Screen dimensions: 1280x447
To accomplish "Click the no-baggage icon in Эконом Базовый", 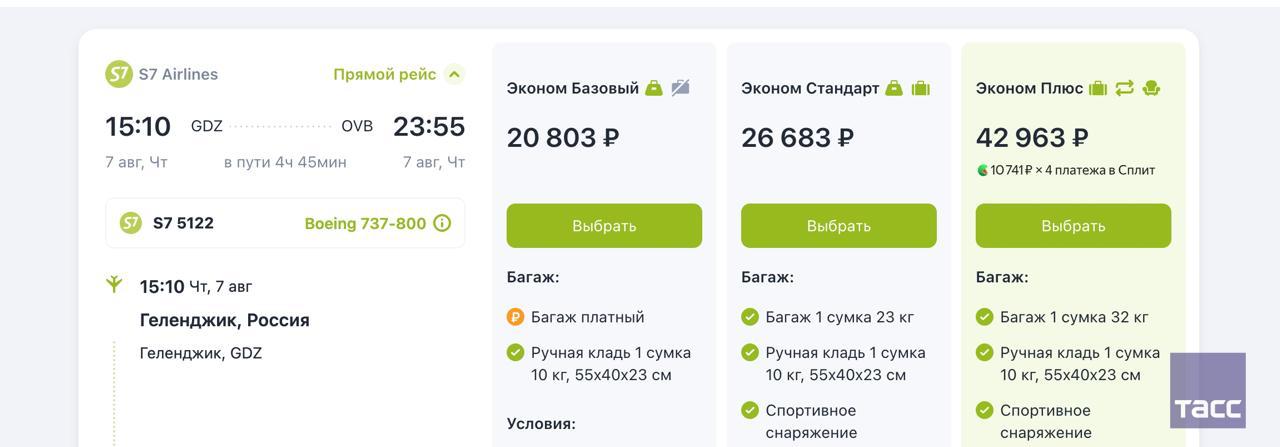I will click(x=680, y=88).
